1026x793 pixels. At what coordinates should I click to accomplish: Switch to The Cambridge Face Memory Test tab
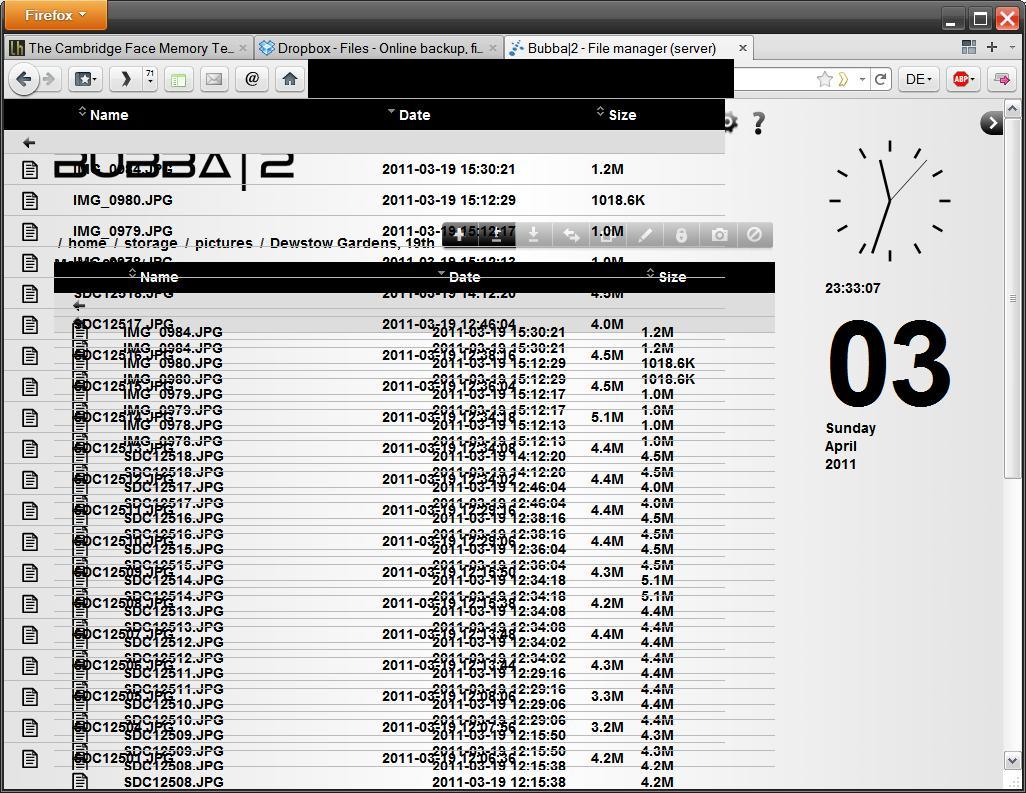(x=130, y=48)
